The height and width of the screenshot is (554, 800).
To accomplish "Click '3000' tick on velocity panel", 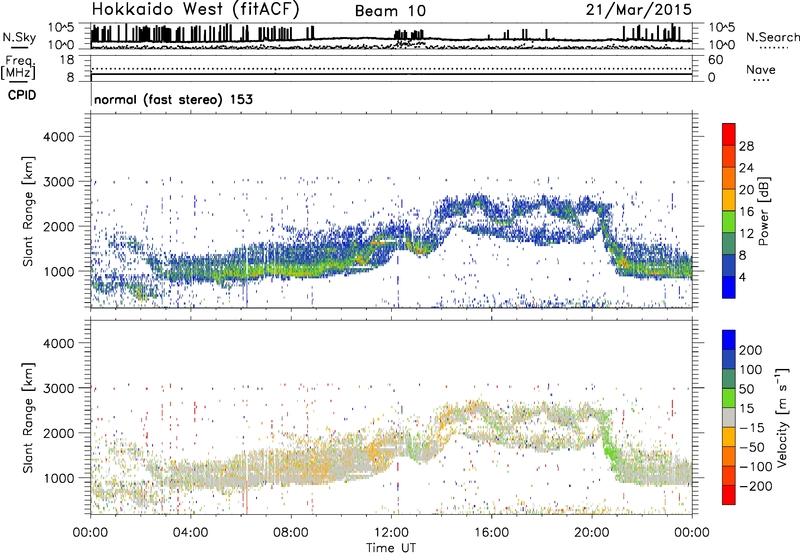I will [x=59, y=388].
